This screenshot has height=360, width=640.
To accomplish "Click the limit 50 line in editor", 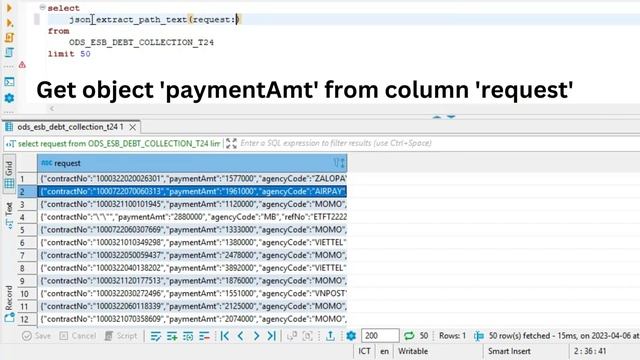I will [69, 53].
